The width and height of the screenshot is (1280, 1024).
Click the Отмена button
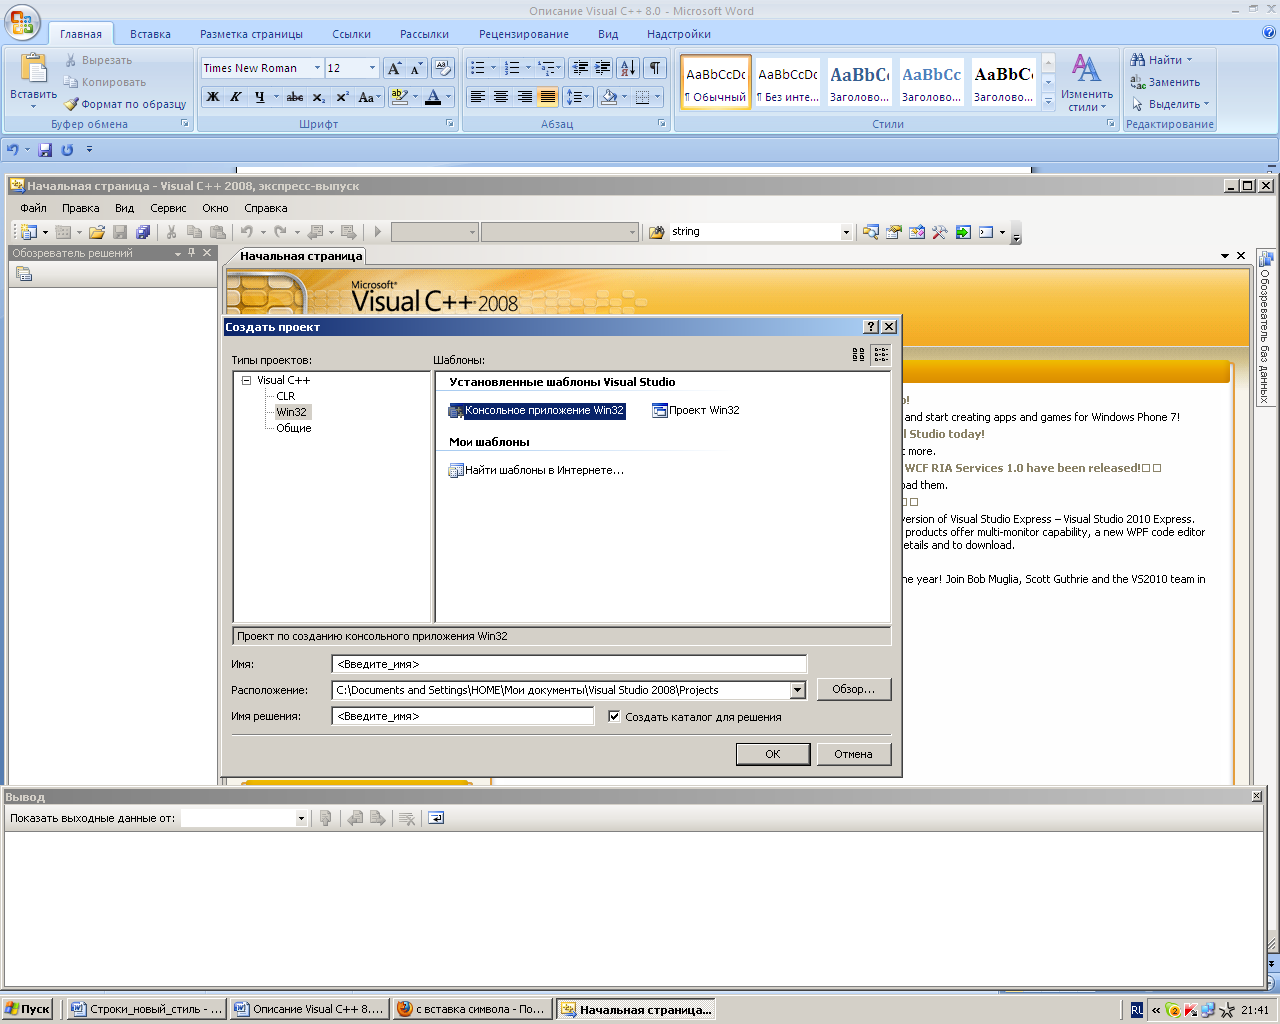(854, 754)
